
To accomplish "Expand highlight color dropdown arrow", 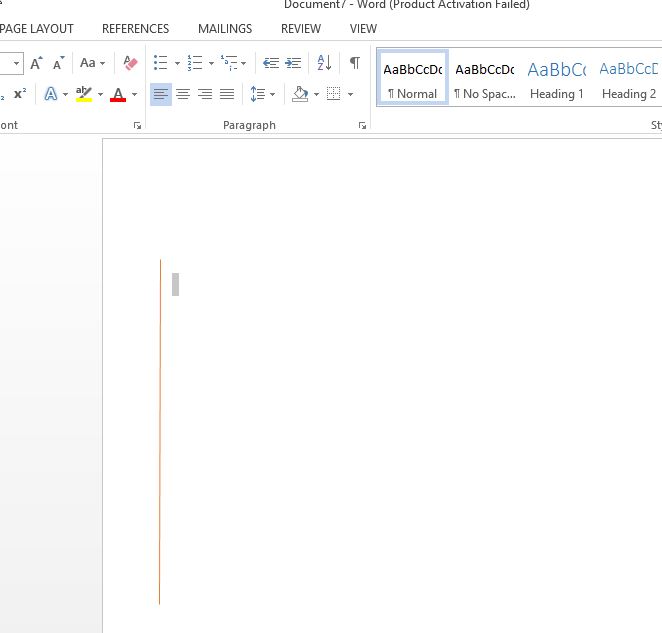I will pos(100,94).
